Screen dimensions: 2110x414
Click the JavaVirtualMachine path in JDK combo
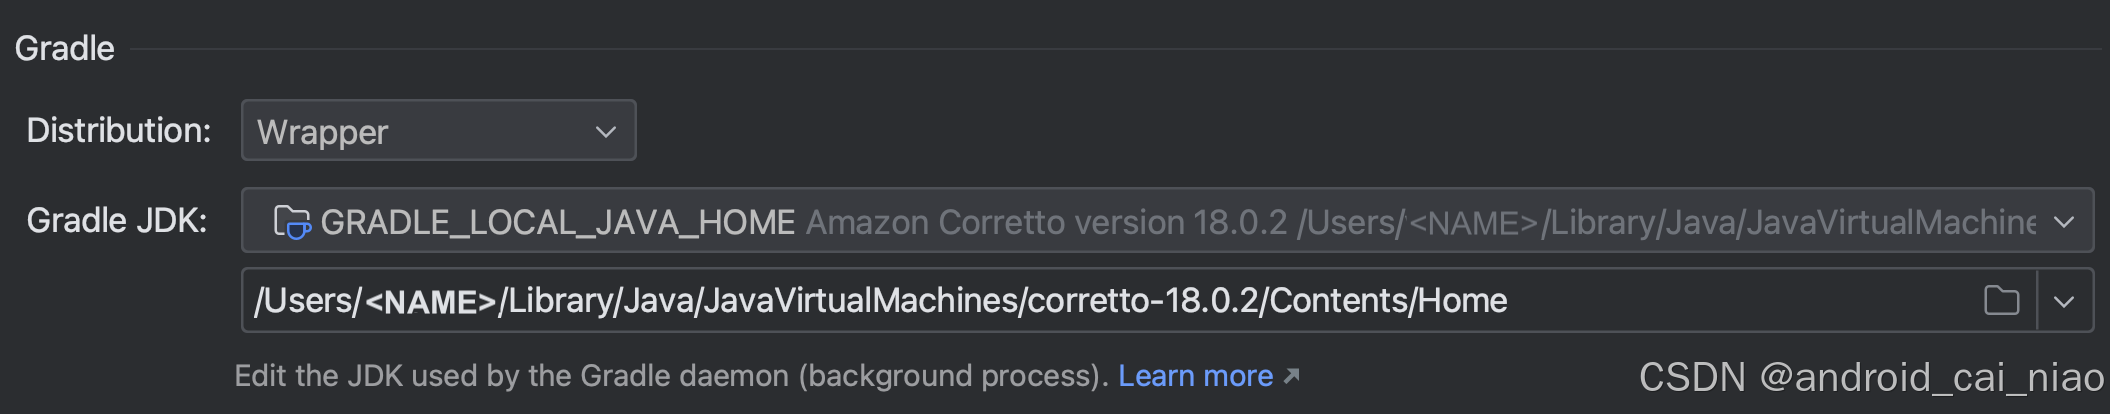point(1788,222)
